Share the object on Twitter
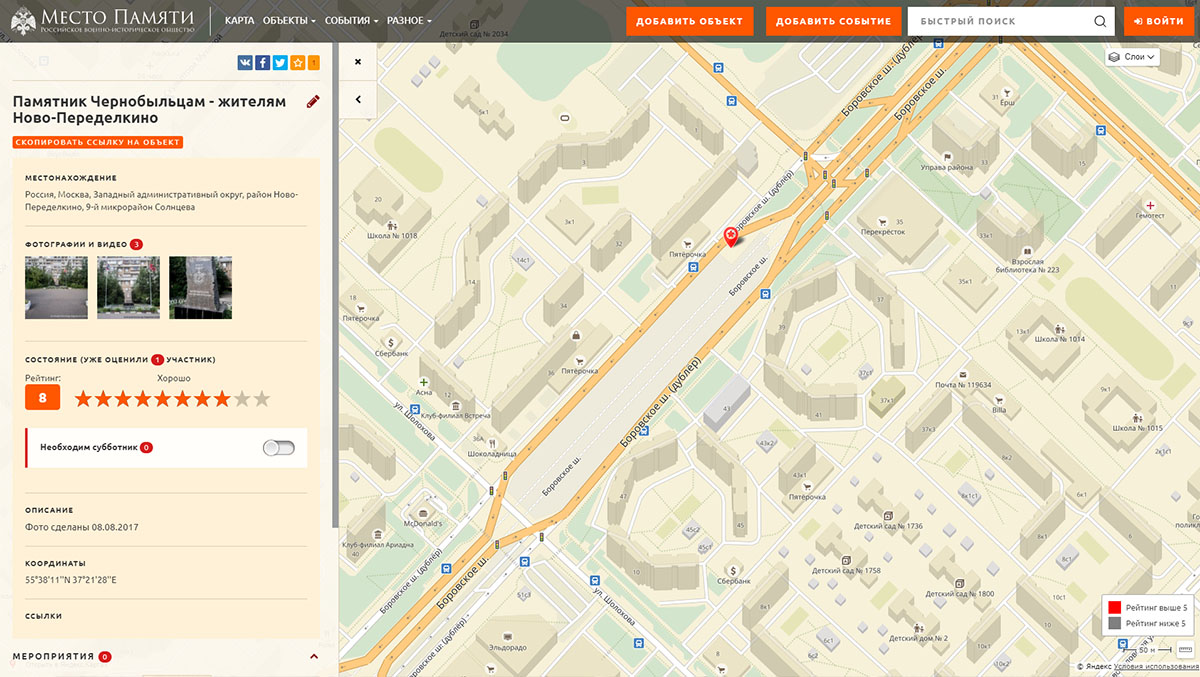Viewport: 1200px width, 677px height. (x=280, y=63)
